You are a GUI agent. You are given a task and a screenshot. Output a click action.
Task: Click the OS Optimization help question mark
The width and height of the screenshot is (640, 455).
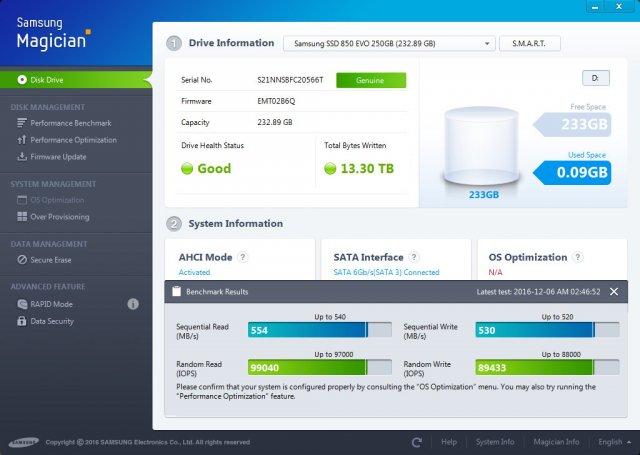pyautogui.click(x=578, y=257)
